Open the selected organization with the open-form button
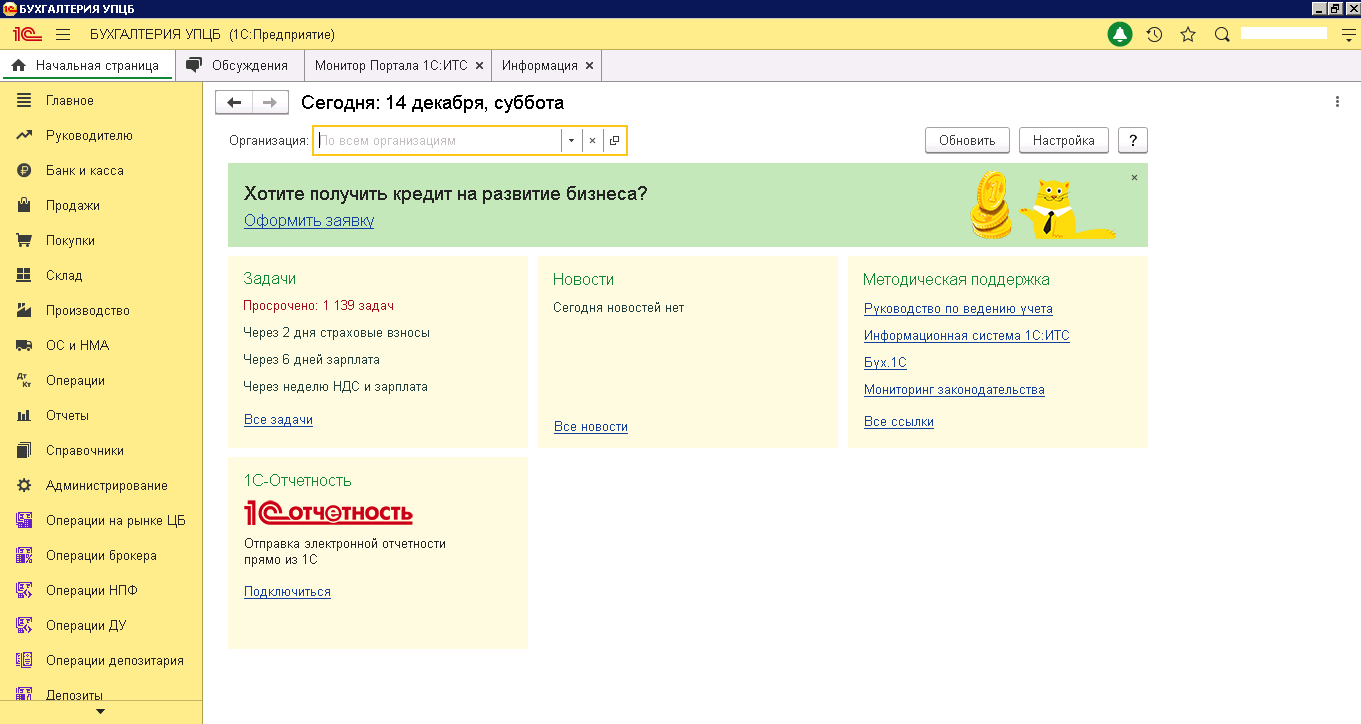Screen dimensions: 1361x724 pyautogui.click(x=614, y=141)
